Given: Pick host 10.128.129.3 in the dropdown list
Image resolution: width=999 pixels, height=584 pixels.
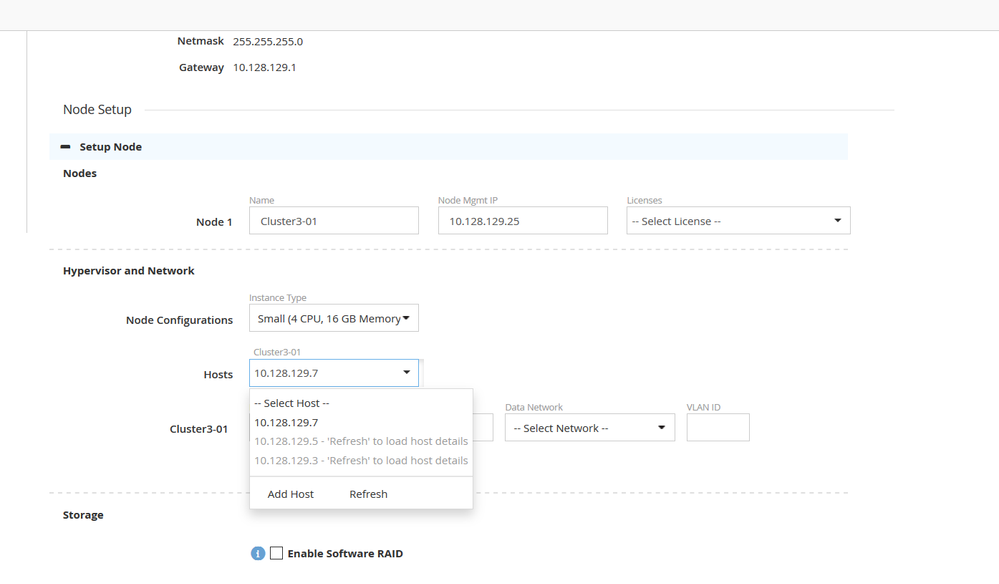Looking at the screenshot, I should coord(360,460).
